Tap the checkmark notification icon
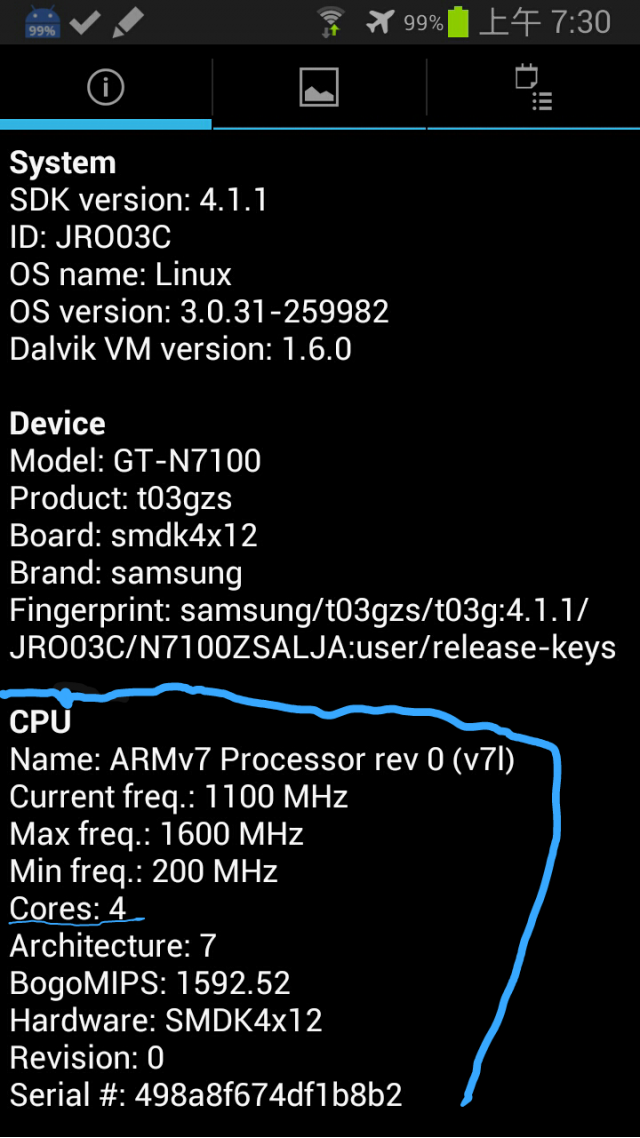 tap(84, 22)
